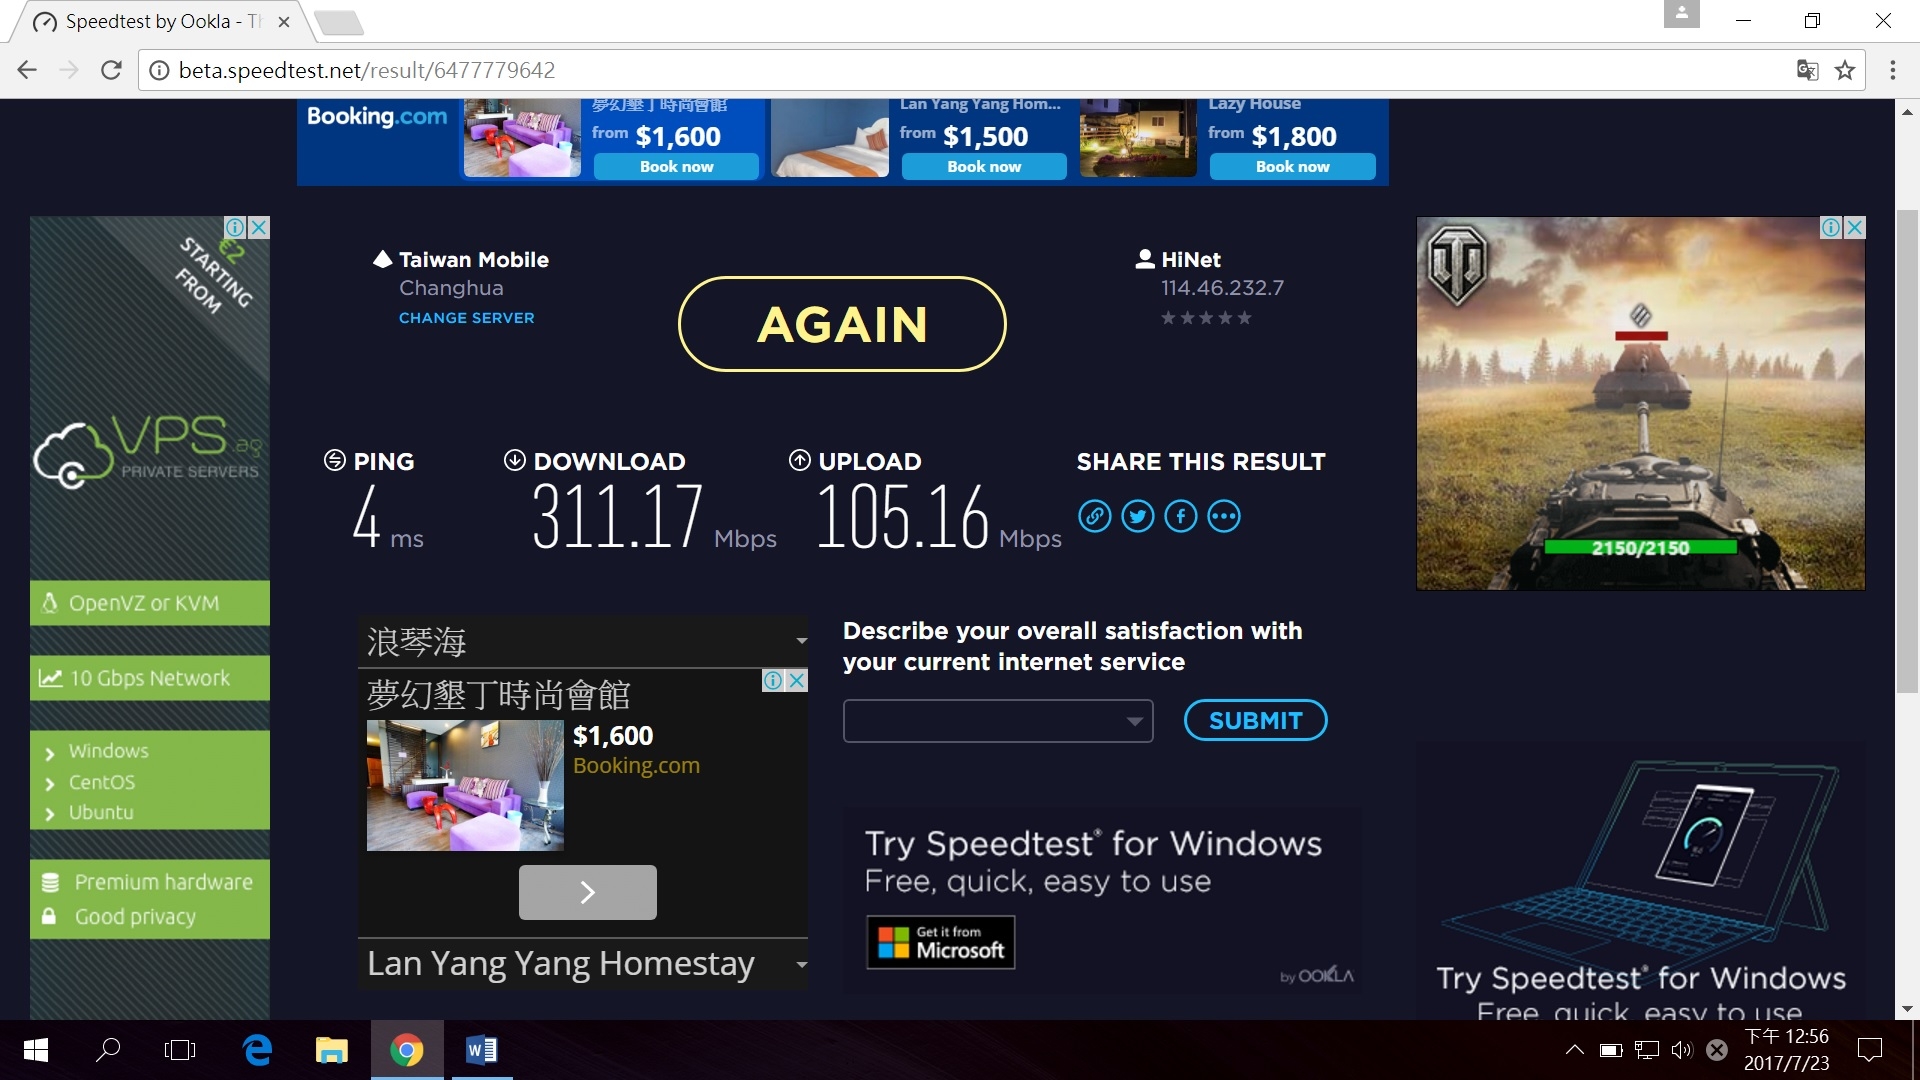Click the battery tray icon
1920x1080 pixels.
[1610, 1050]
